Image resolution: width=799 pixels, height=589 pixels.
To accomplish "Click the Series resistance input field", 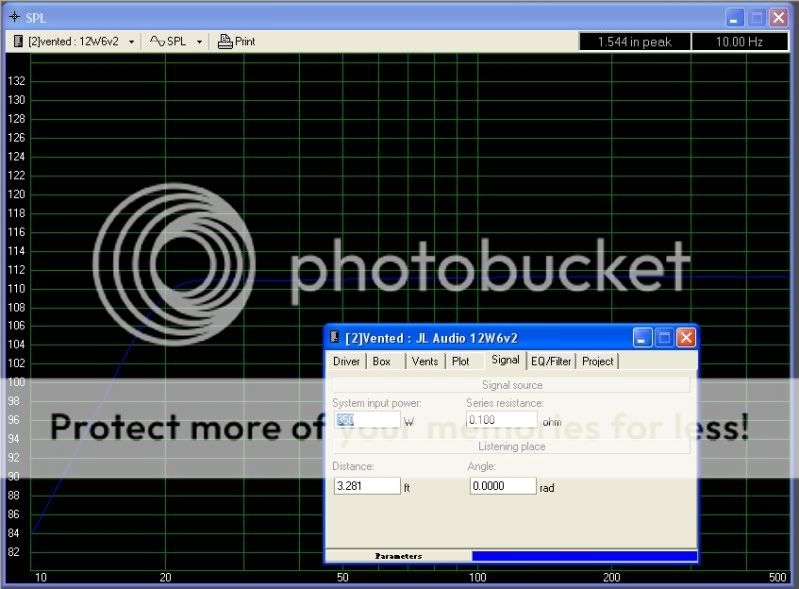I will [x=501, y=420].
